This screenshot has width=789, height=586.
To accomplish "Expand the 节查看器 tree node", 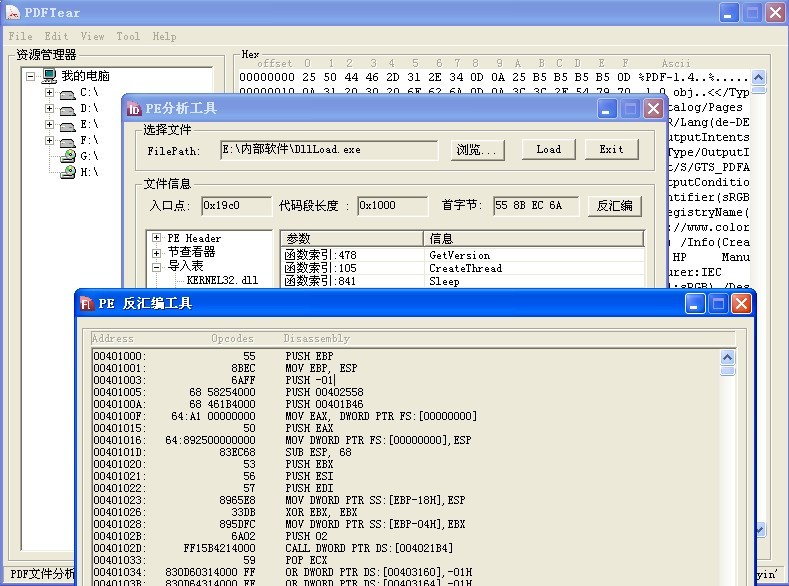I will [x=157, y=252].
